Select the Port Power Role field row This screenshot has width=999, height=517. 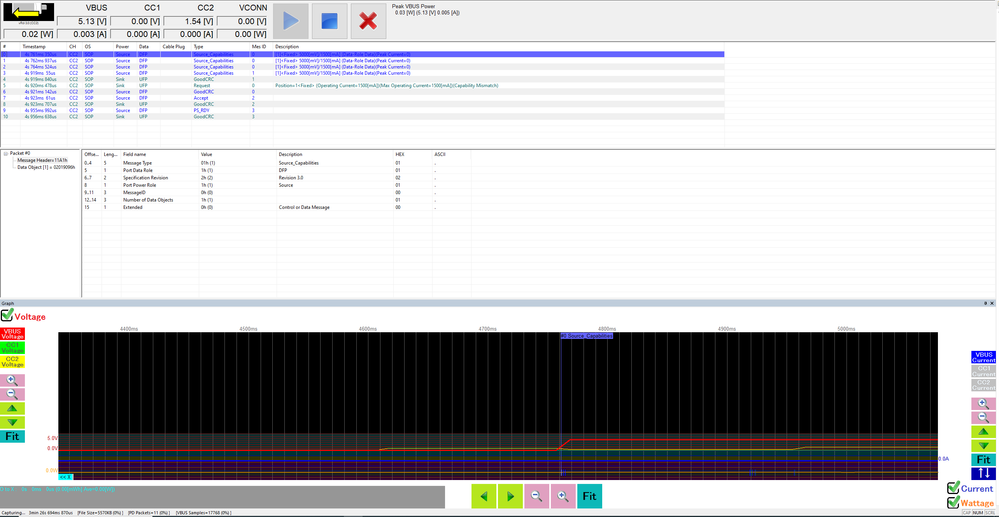277,185
